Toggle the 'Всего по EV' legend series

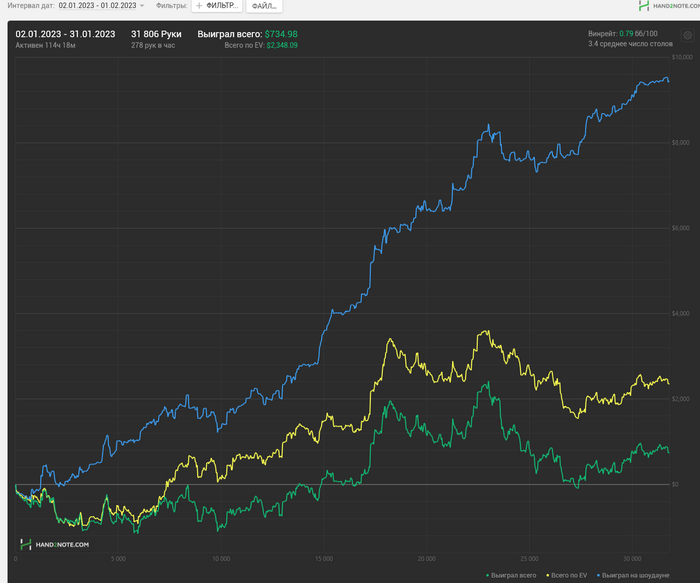coord(567,575)
